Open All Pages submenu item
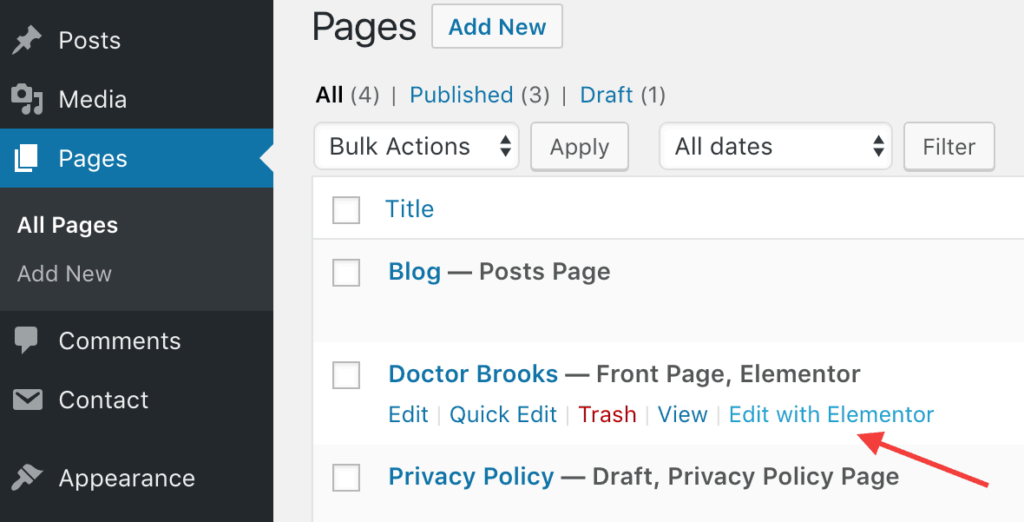 tap(67, 225)
